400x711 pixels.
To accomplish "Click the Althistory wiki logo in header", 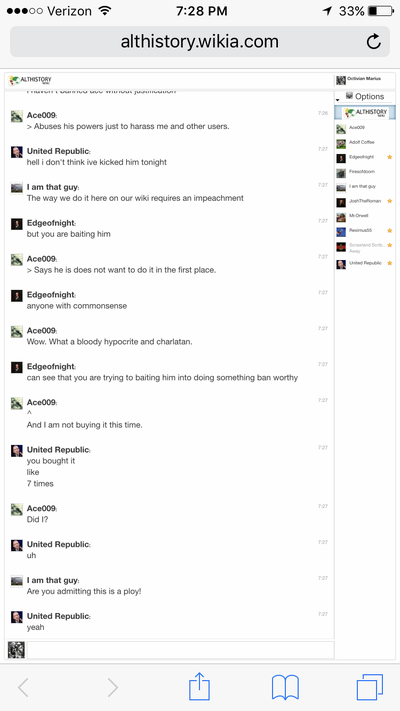I will [x=30, y=80].
